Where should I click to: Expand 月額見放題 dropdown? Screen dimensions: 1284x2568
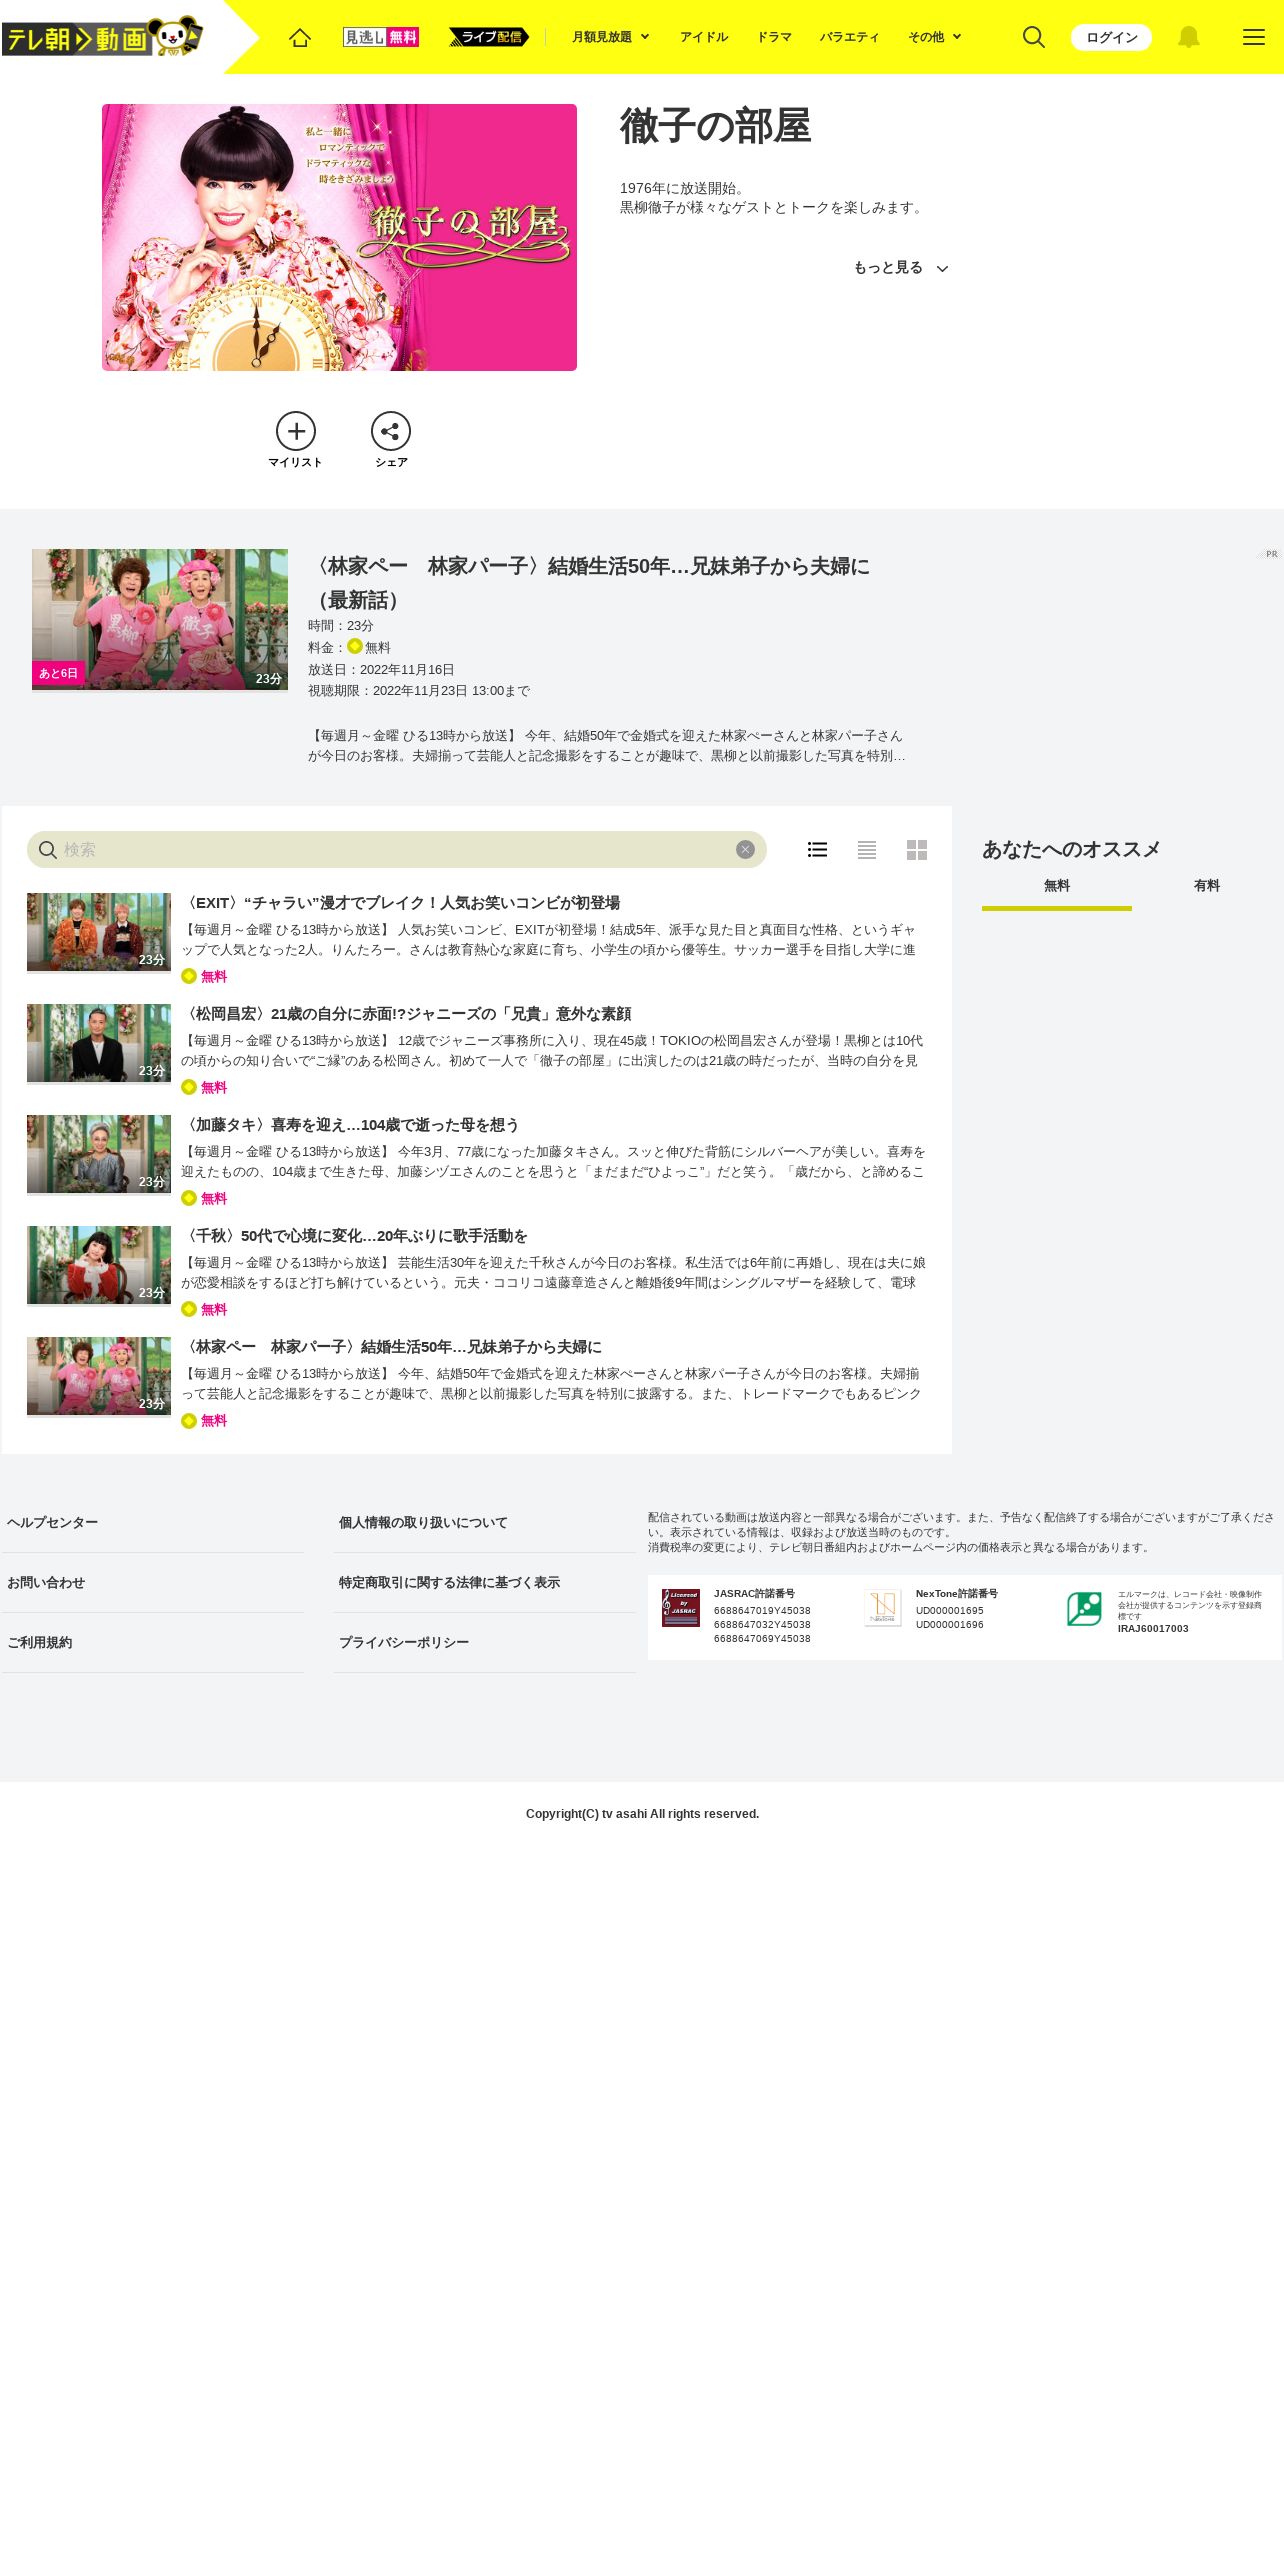point(611,37)
